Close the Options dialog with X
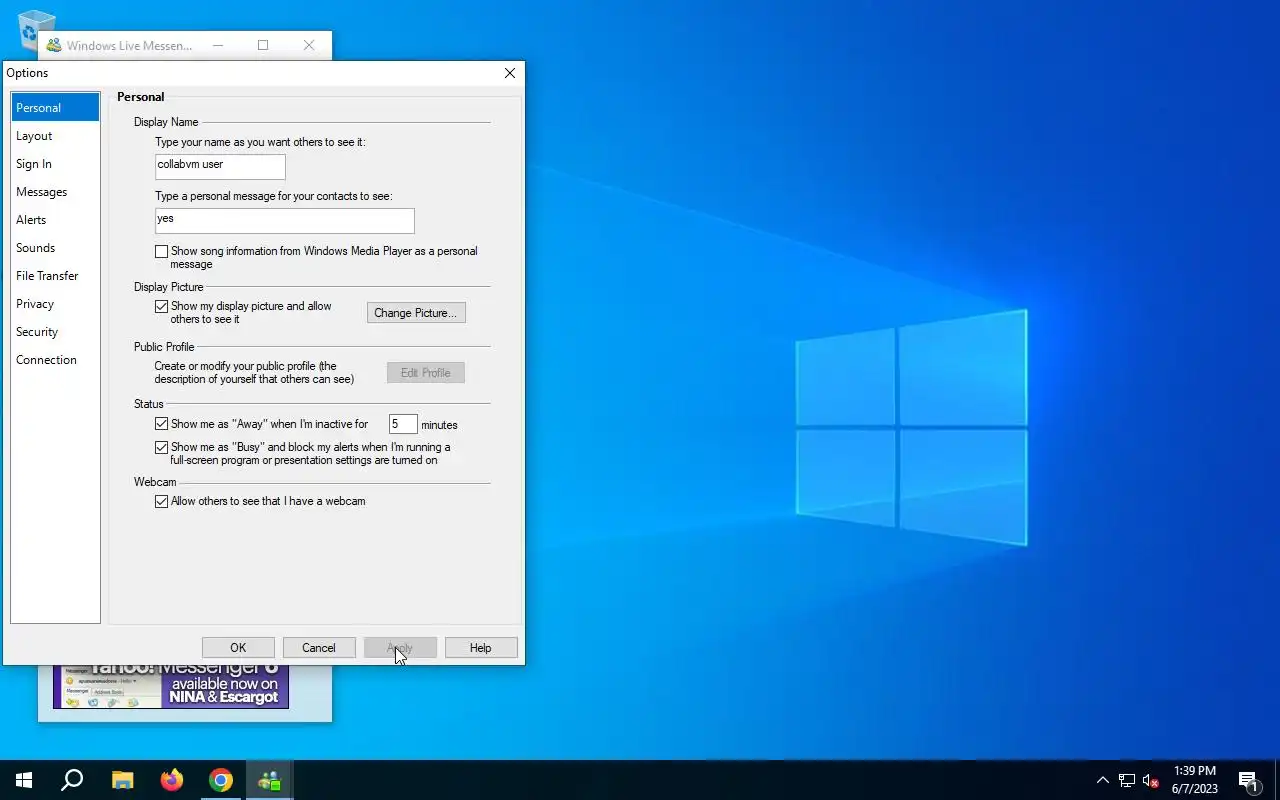Viewport: 1280px width, 800px height. pos(509,73)
